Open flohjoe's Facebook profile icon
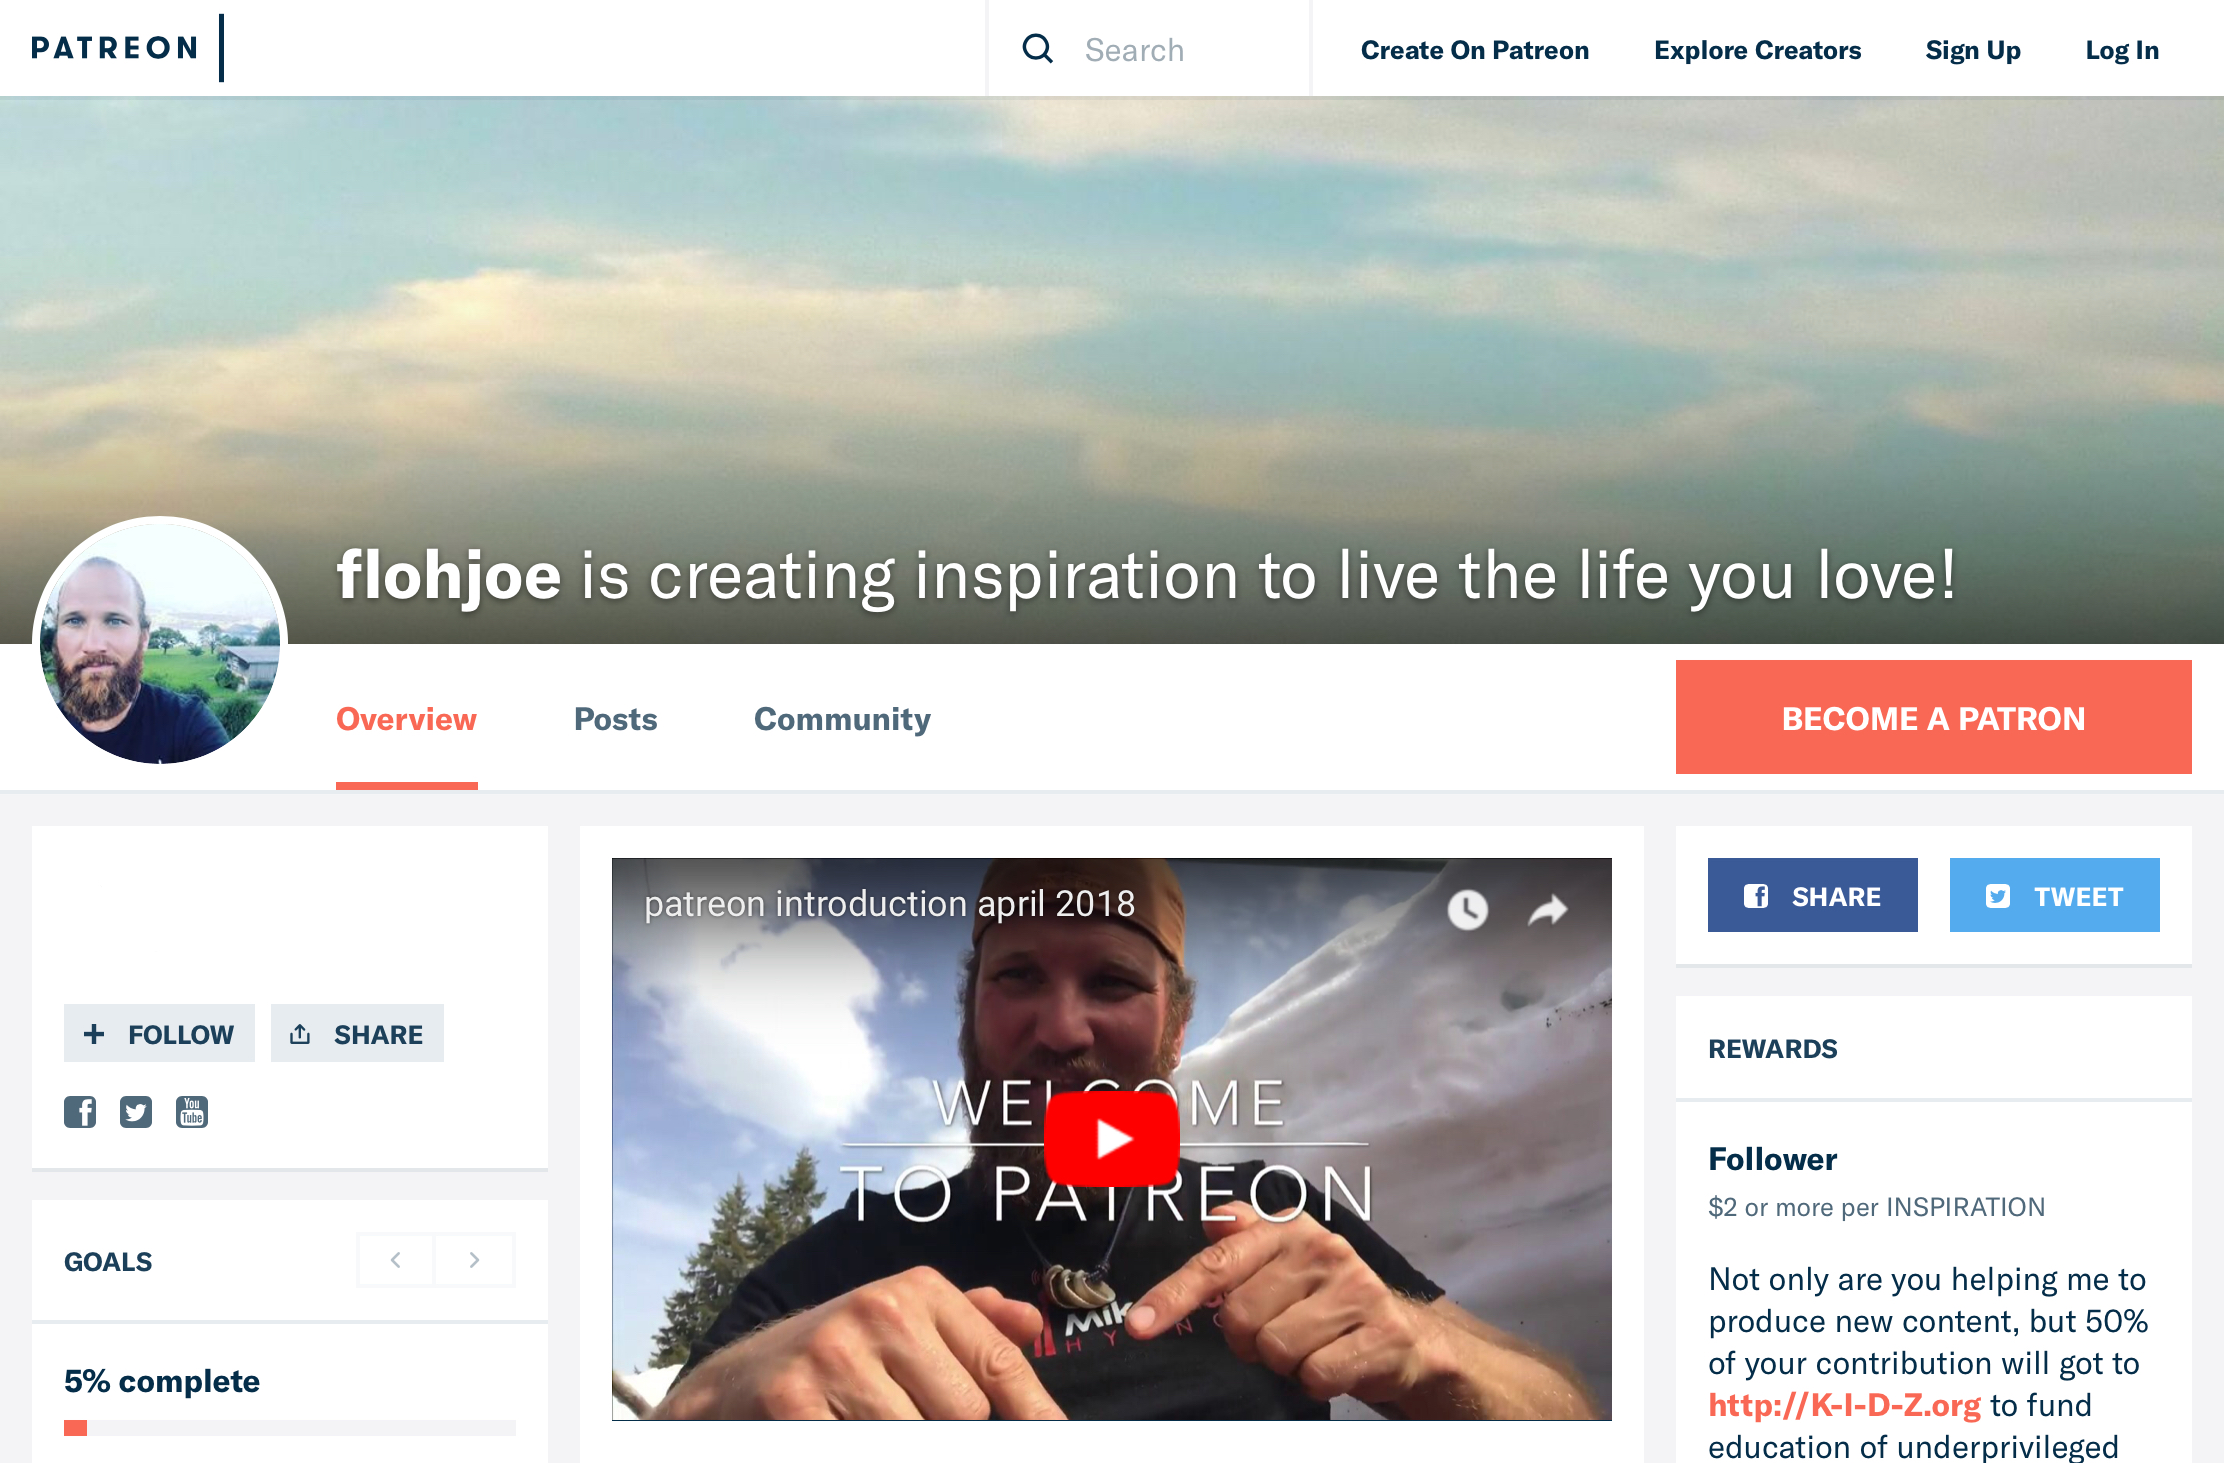The height and width of the screenshot is (1463, 2224). (80, 1112)
